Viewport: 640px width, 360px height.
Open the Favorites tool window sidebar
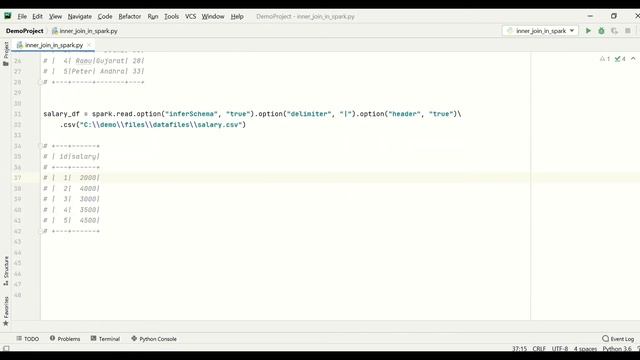click(6, 311)
